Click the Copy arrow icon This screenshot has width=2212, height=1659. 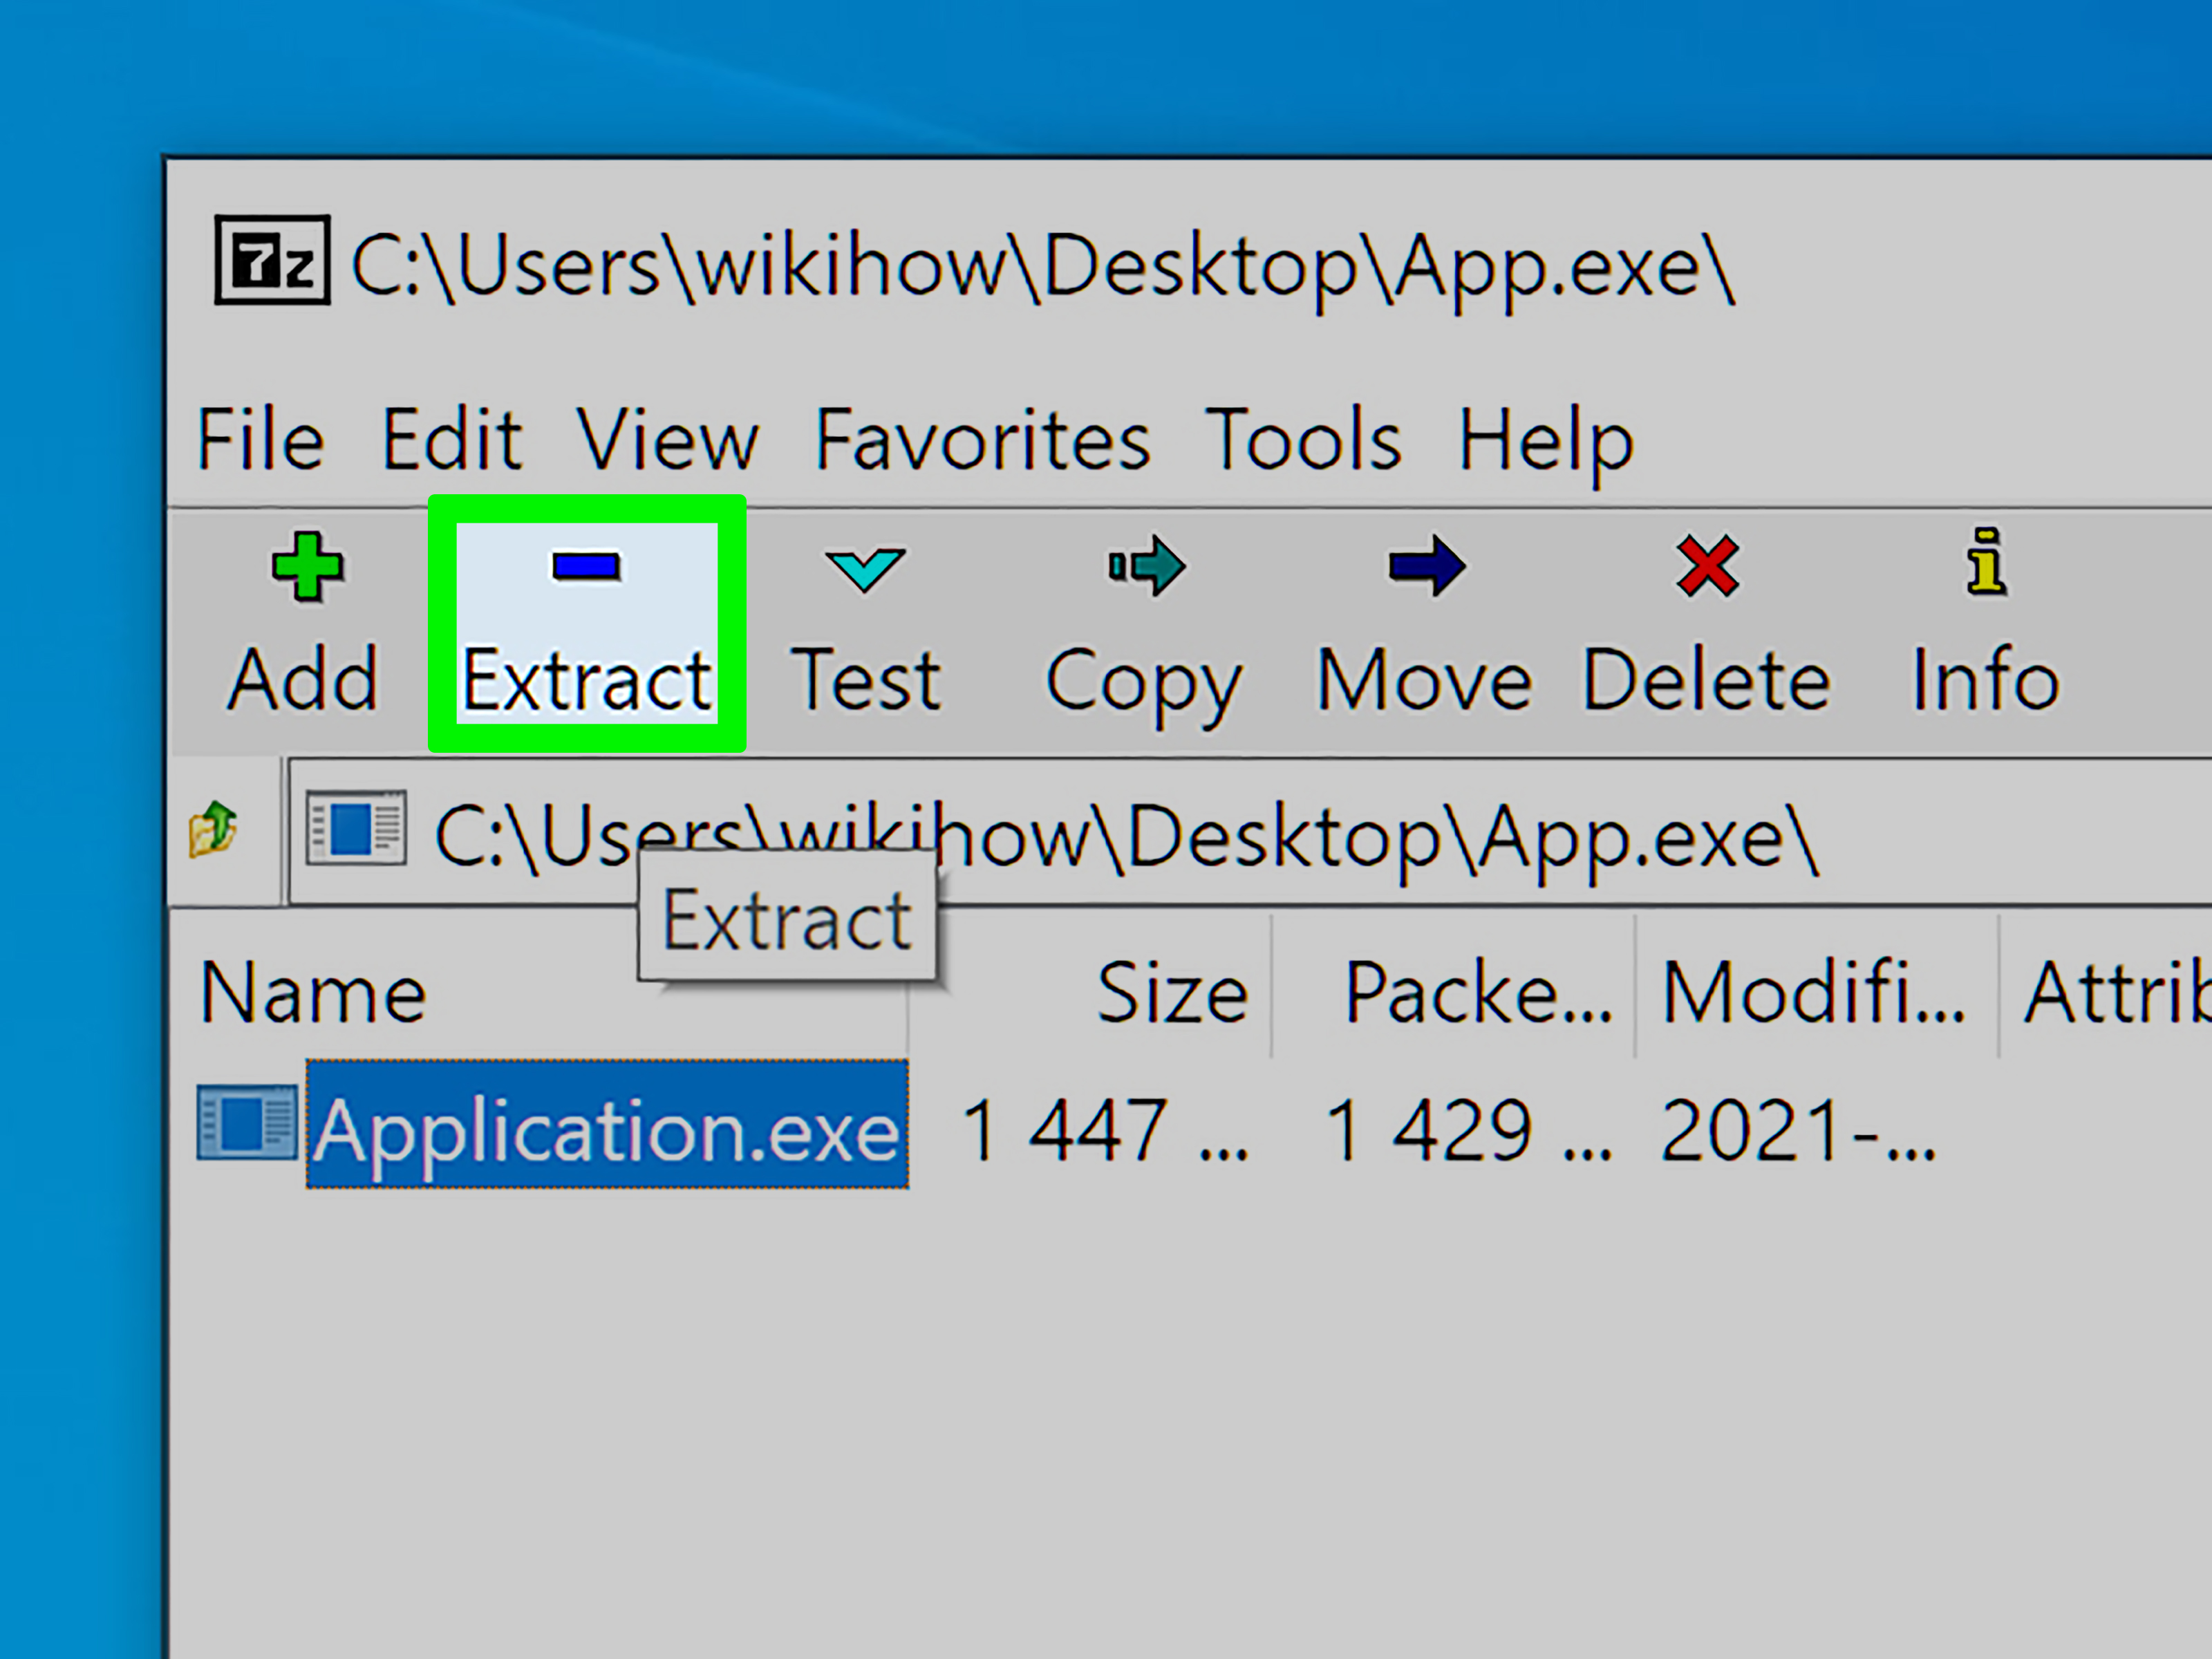pos(1147,567)
